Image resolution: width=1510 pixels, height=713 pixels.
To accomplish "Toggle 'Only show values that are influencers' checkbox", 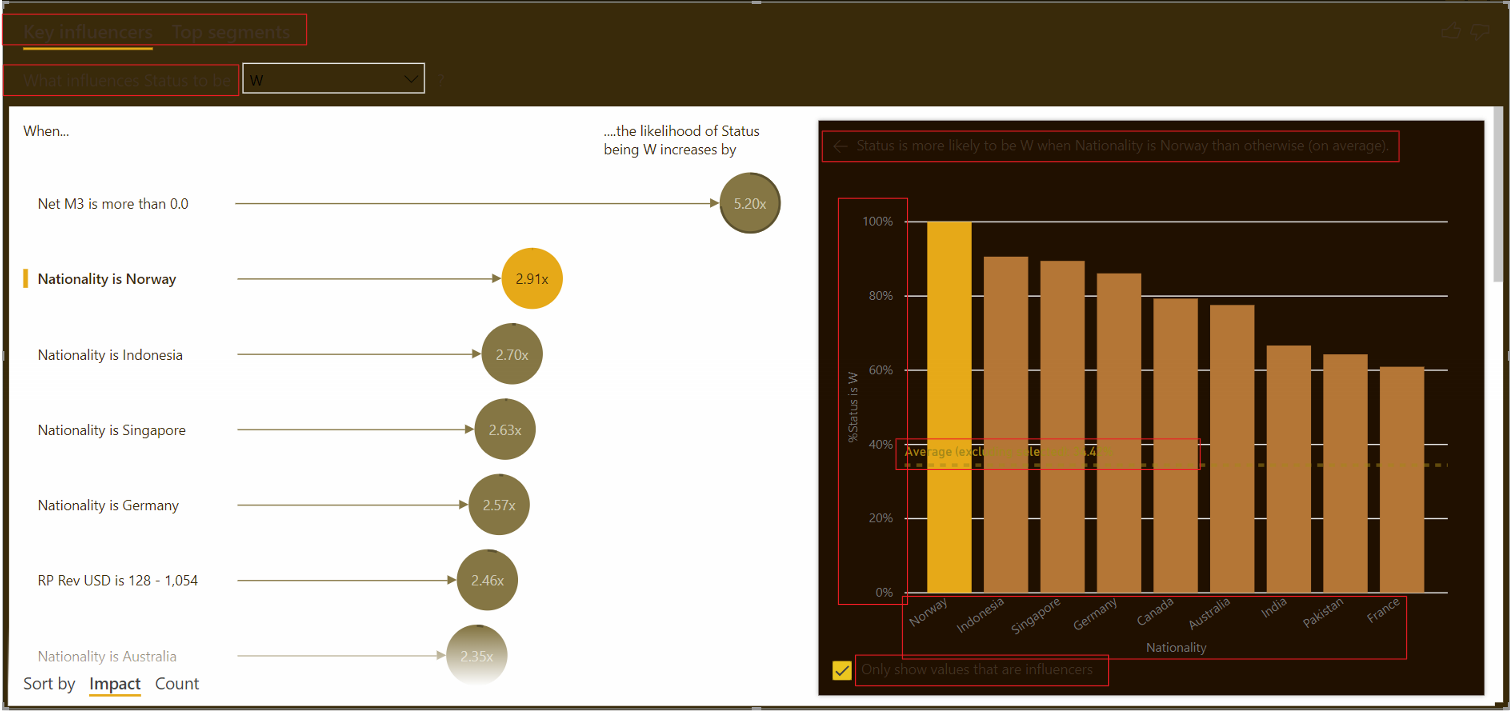I will tap(842, 670).
